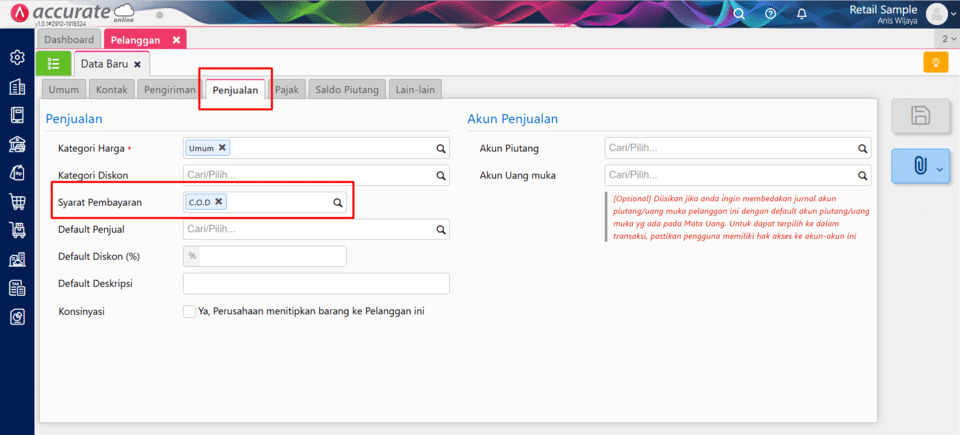Expand the open tabs count dropdown
Screen dimensions: 960x435
click(947, 39)
